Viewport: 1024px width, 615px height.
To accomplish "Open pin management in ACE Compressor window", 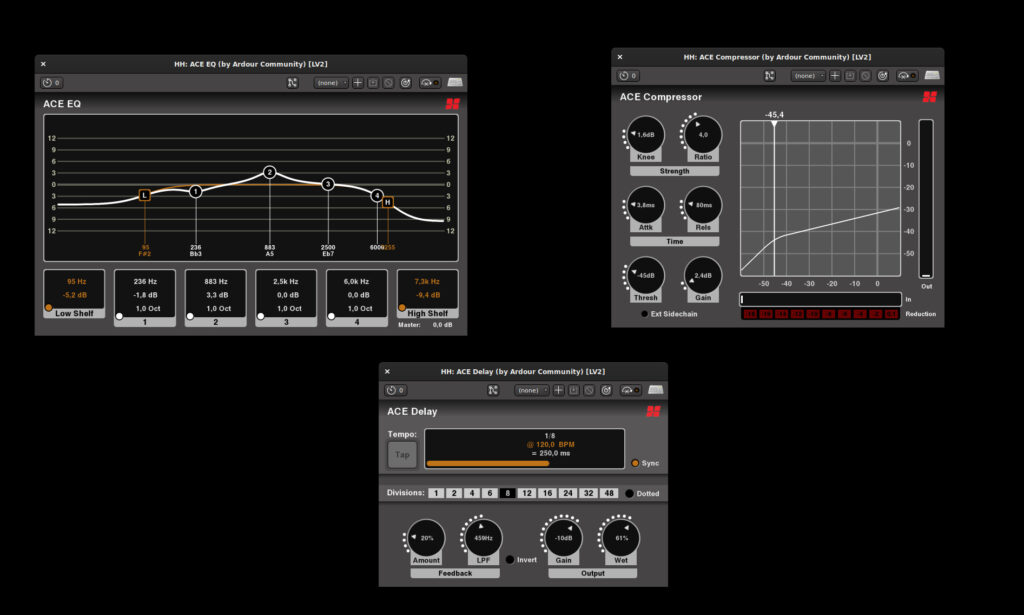I will point(769,76).
